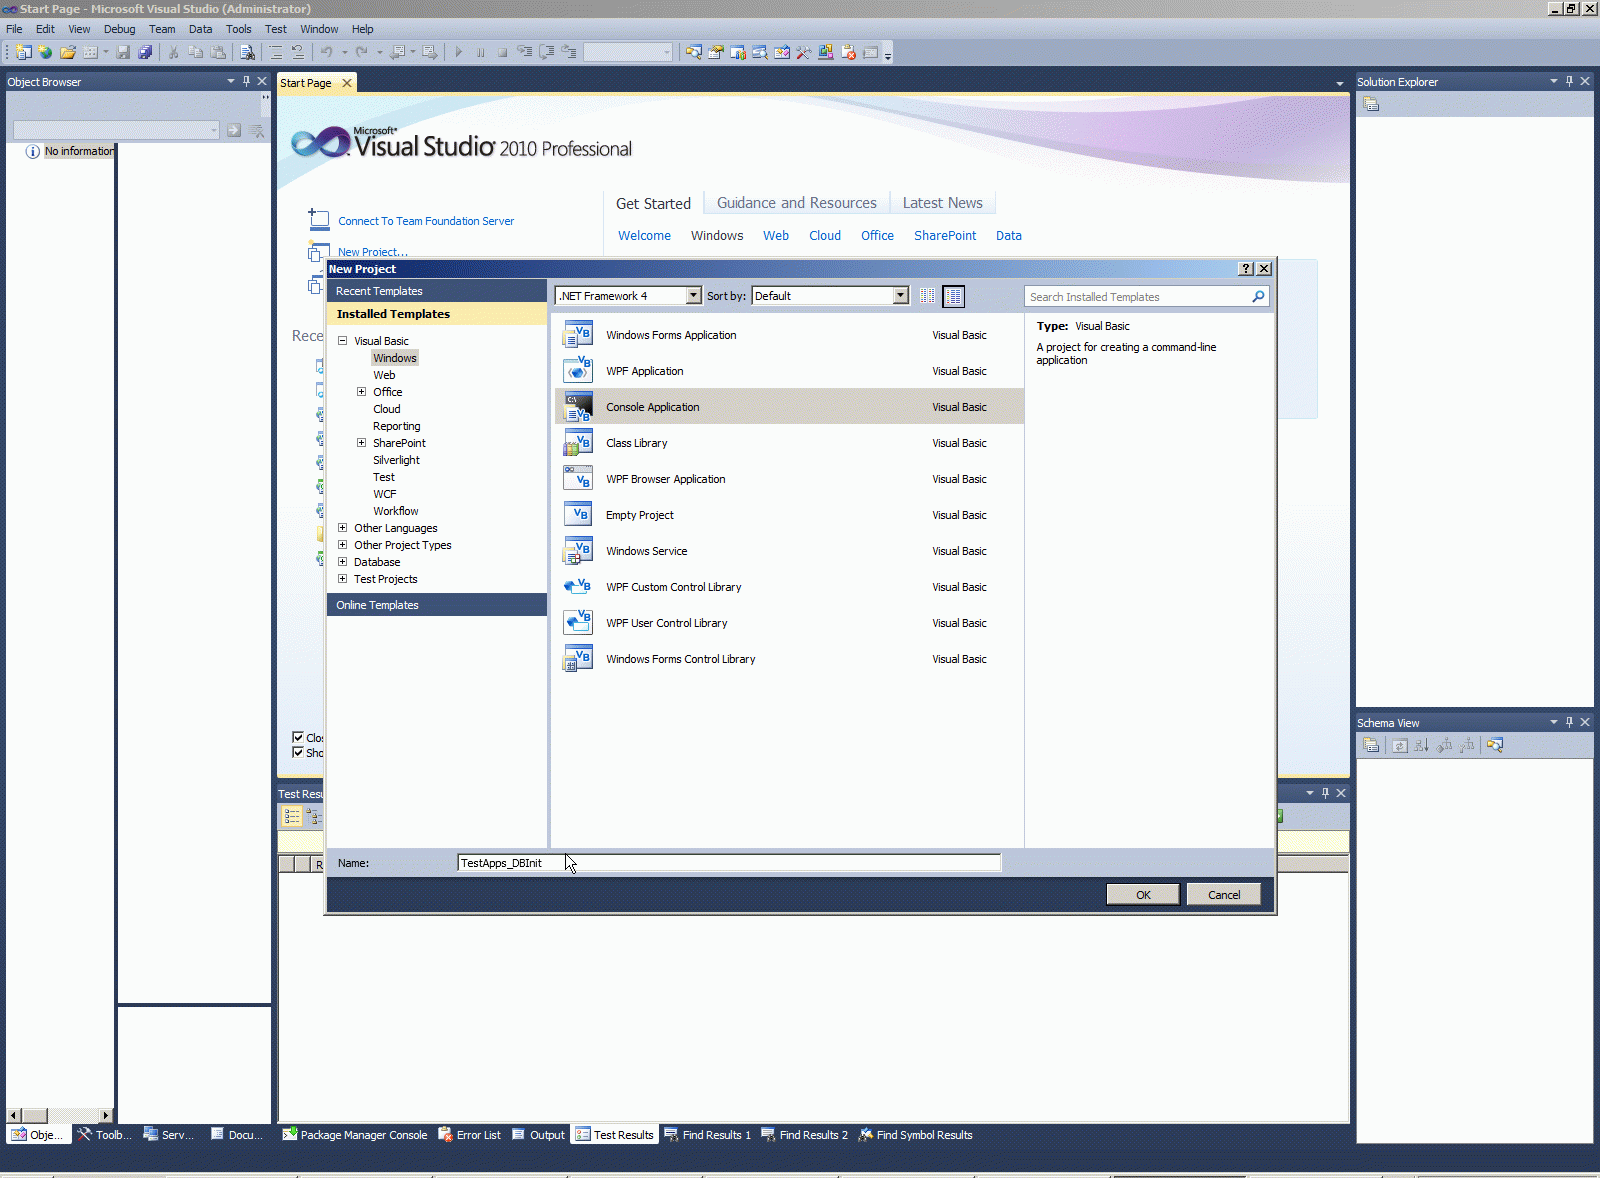The height and width of the screenshot is (1178, 1600).
Task: Open the Package Manager Console tab
Action: (355, 1135)
